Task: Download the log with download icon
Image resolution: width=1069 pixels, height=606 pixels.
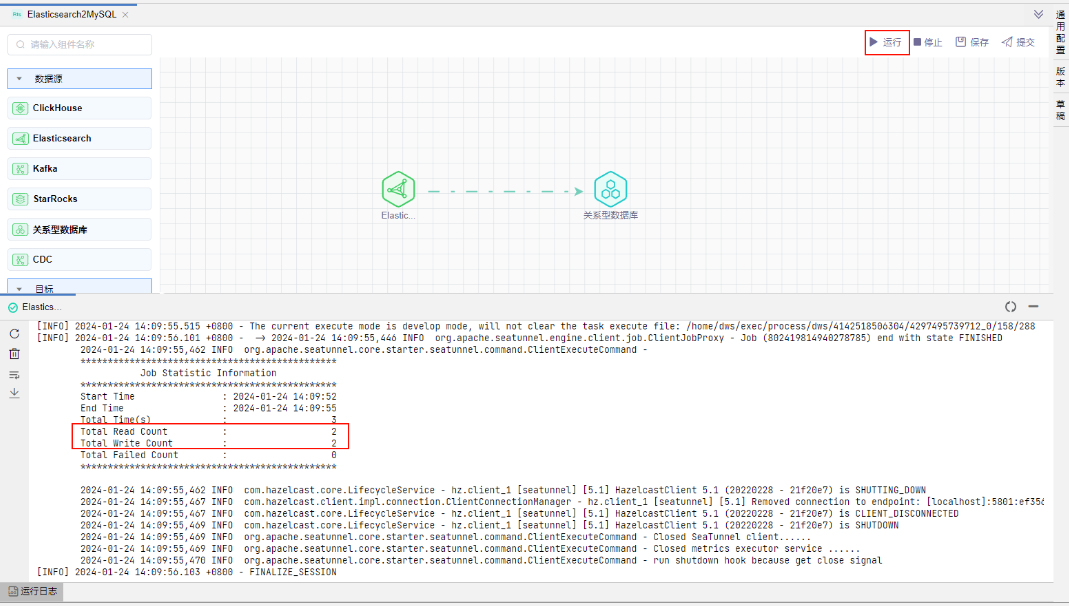Action: pos(14,393)
